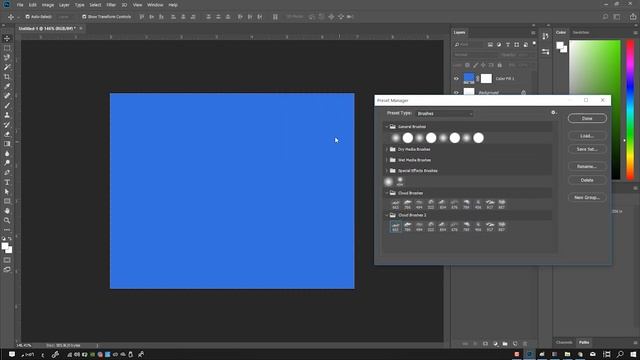
Task: Select the Rectangular Marquee tool
Action: tap(7, 48)
